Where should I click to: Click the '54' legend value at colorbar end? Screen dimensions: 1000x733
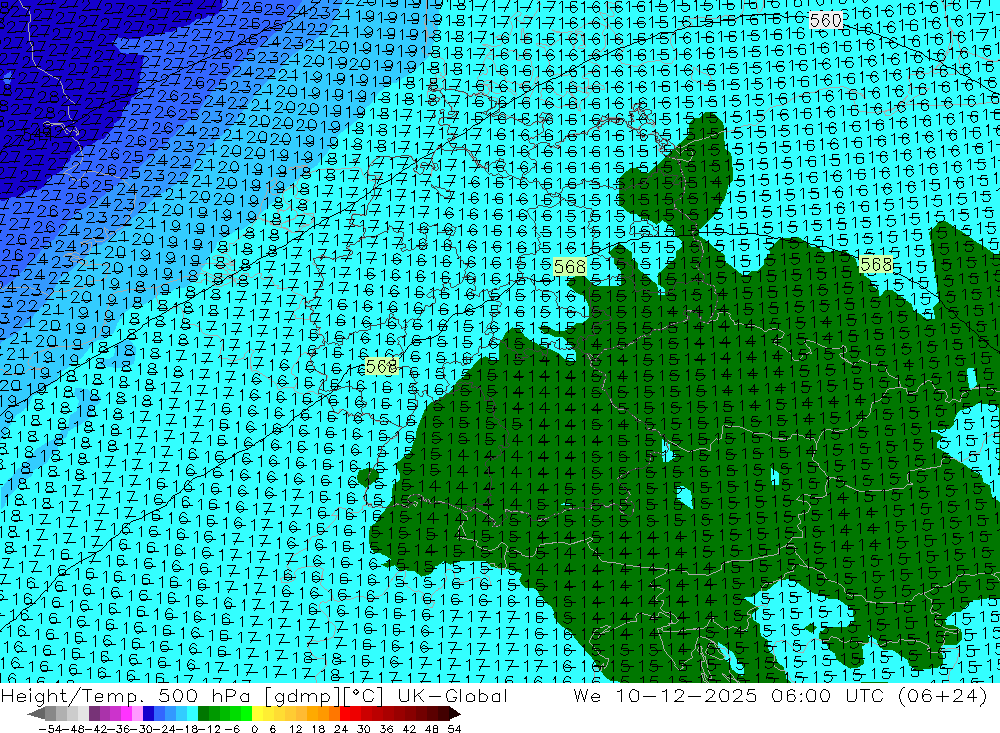(x=454, y=729)
